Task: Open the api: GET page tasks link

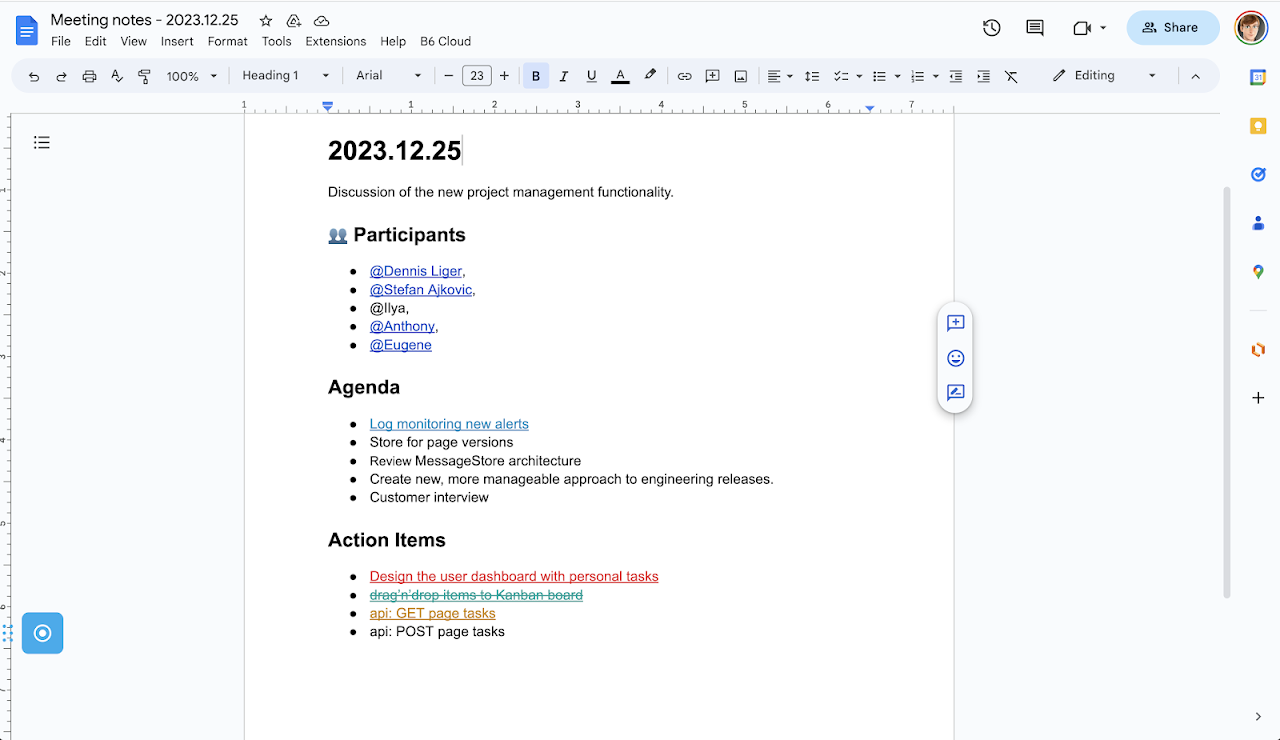Action: [x=433, y=613]
